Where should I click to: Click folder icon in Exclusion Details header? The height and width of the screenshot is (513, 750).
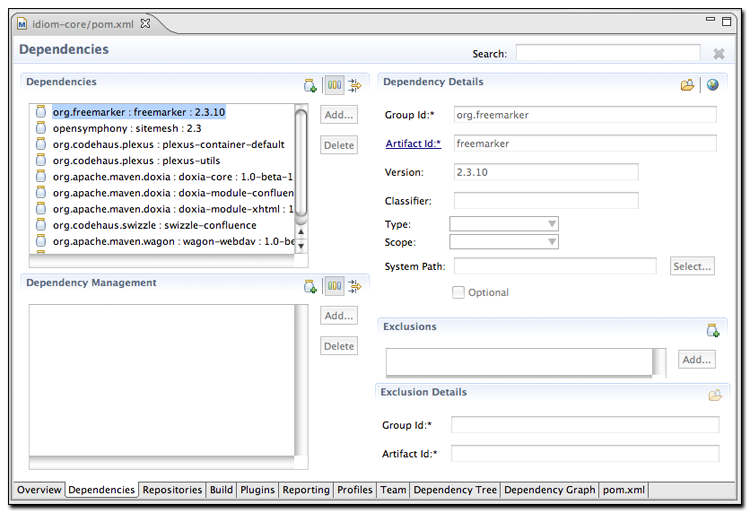pos(714,395)
